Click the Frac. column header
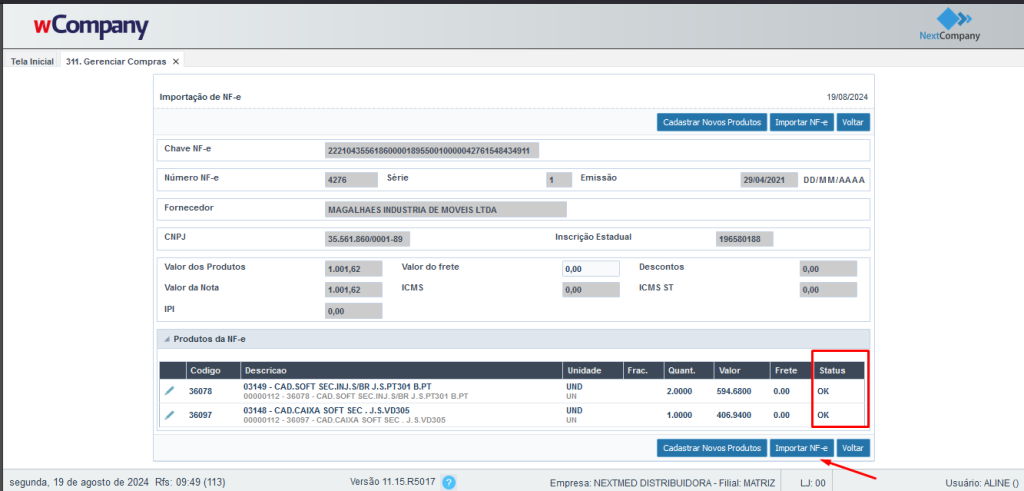1024x491 pixels. (642, 370)
